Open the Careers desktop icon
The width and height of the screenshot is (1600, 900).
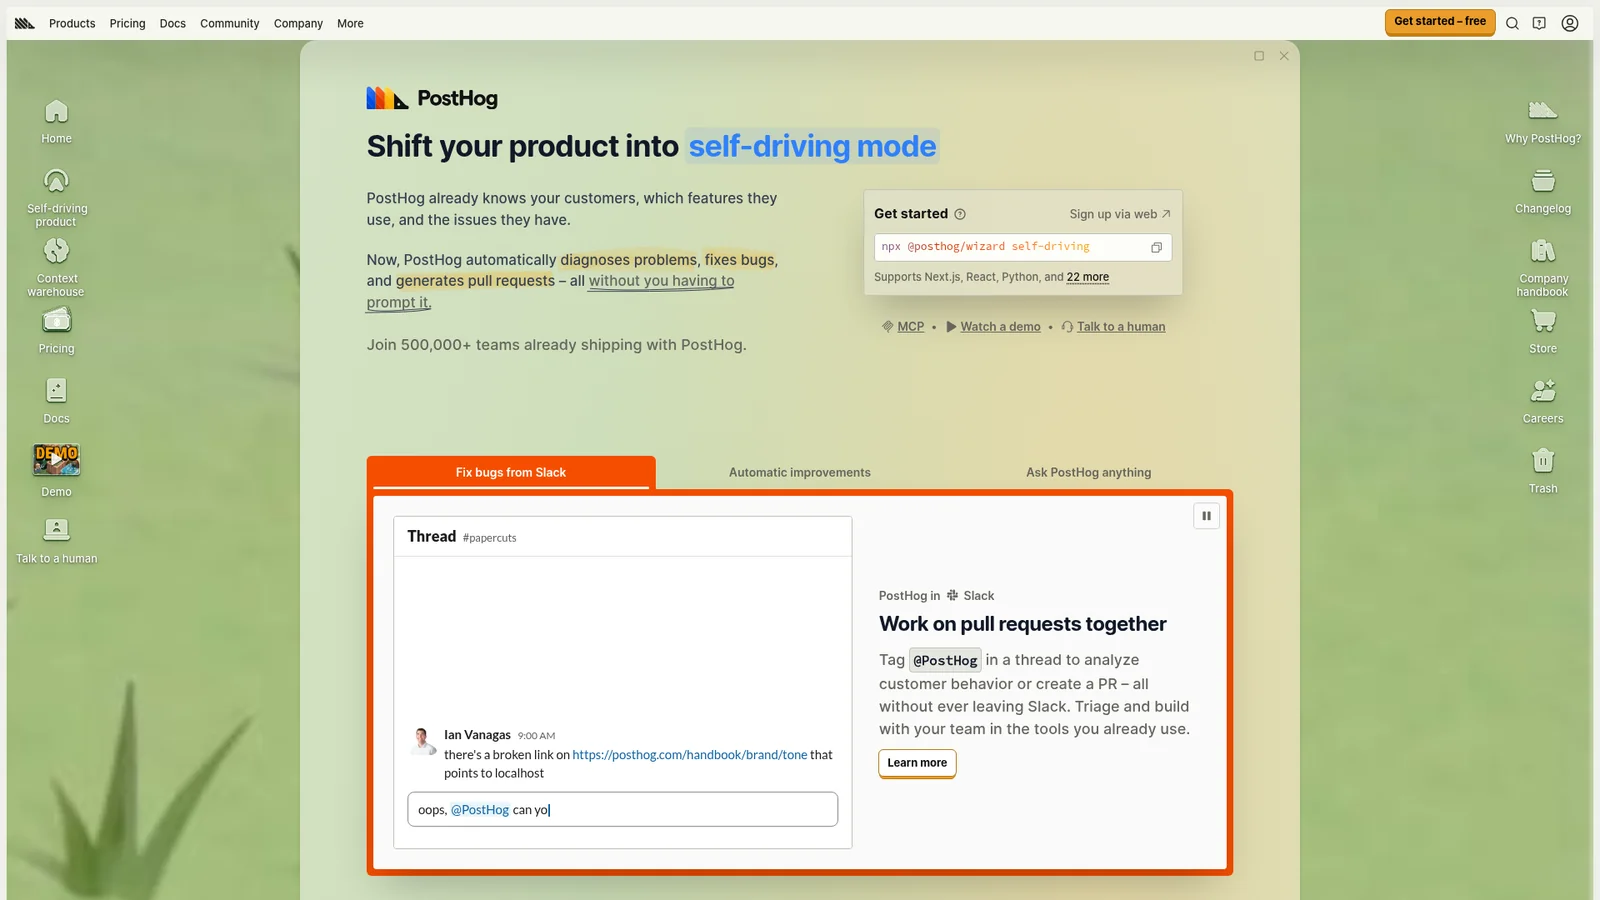coord(1543,401)
